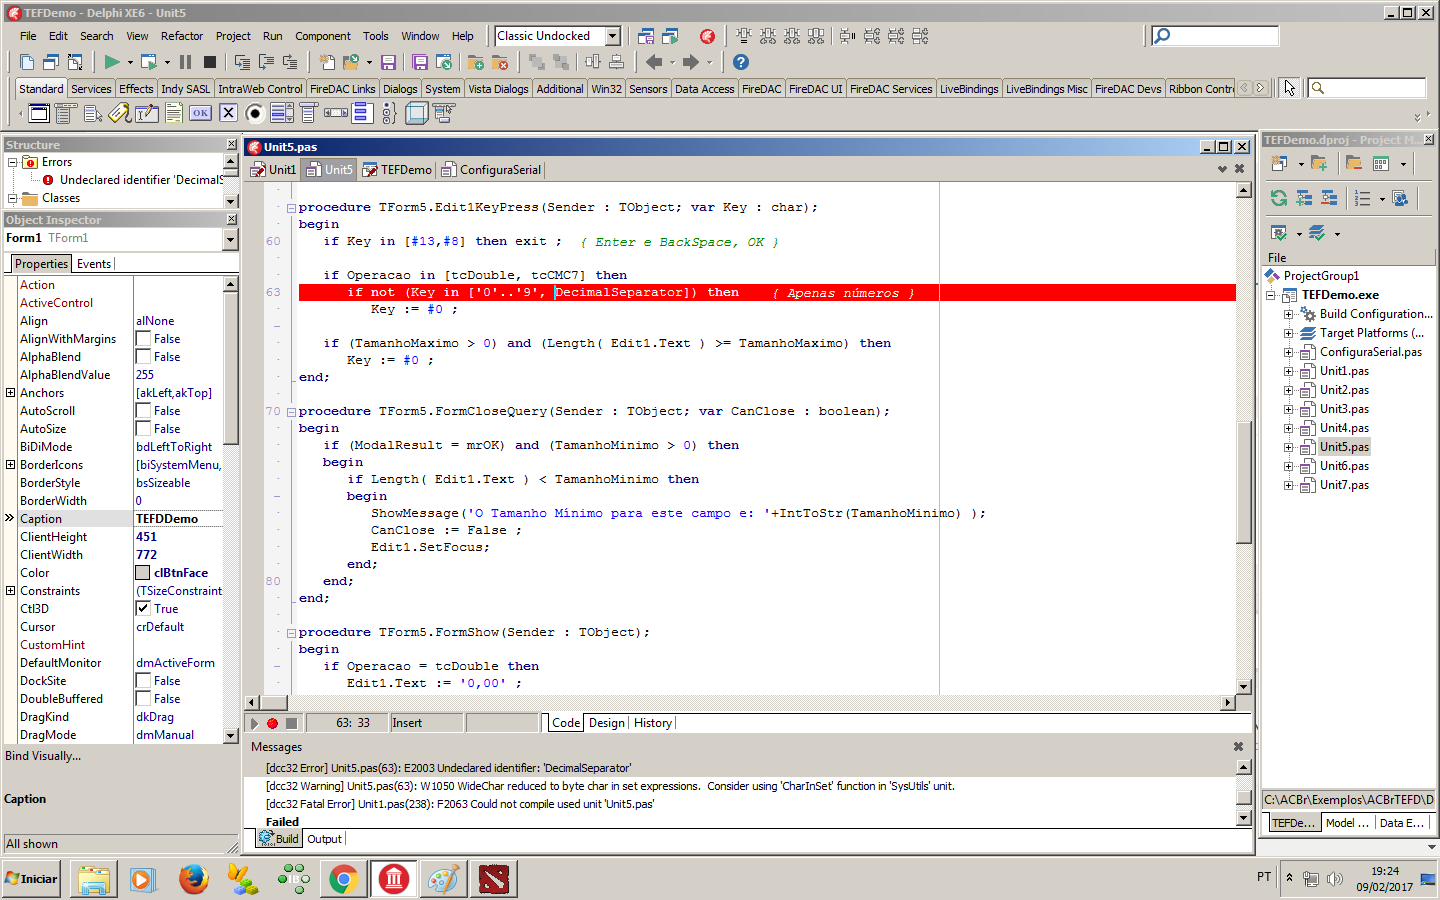Switch to the Events tab
The height and width of the screenshot is (900, 1440).
[94, 264]
